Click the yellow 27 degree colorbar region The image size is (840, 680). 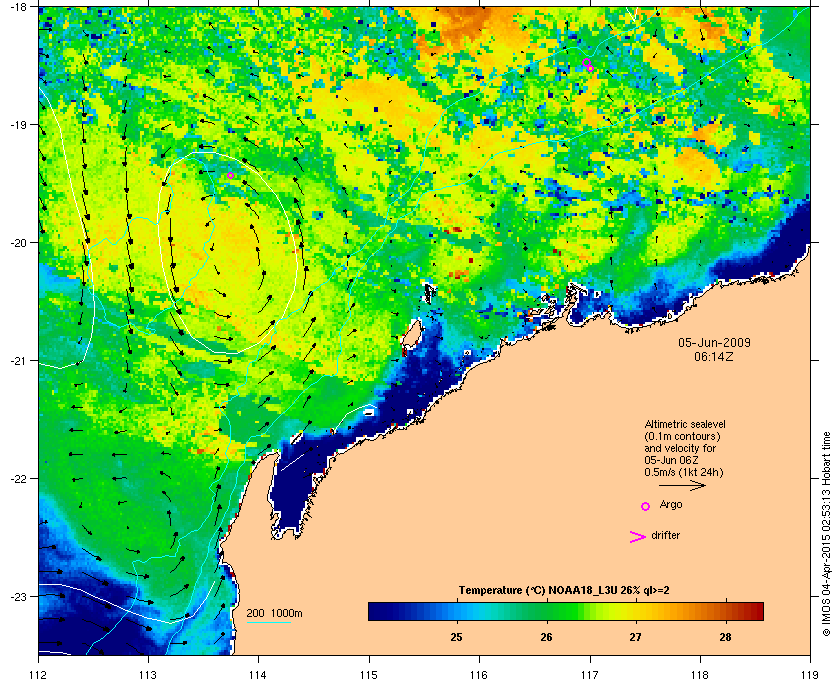636,611
